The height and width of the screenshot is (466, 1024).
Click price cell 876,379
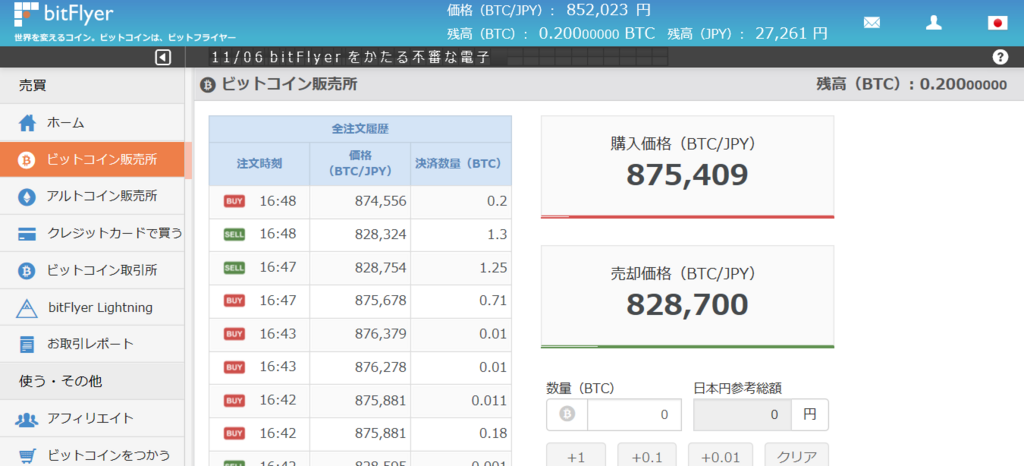click(360, 334)
